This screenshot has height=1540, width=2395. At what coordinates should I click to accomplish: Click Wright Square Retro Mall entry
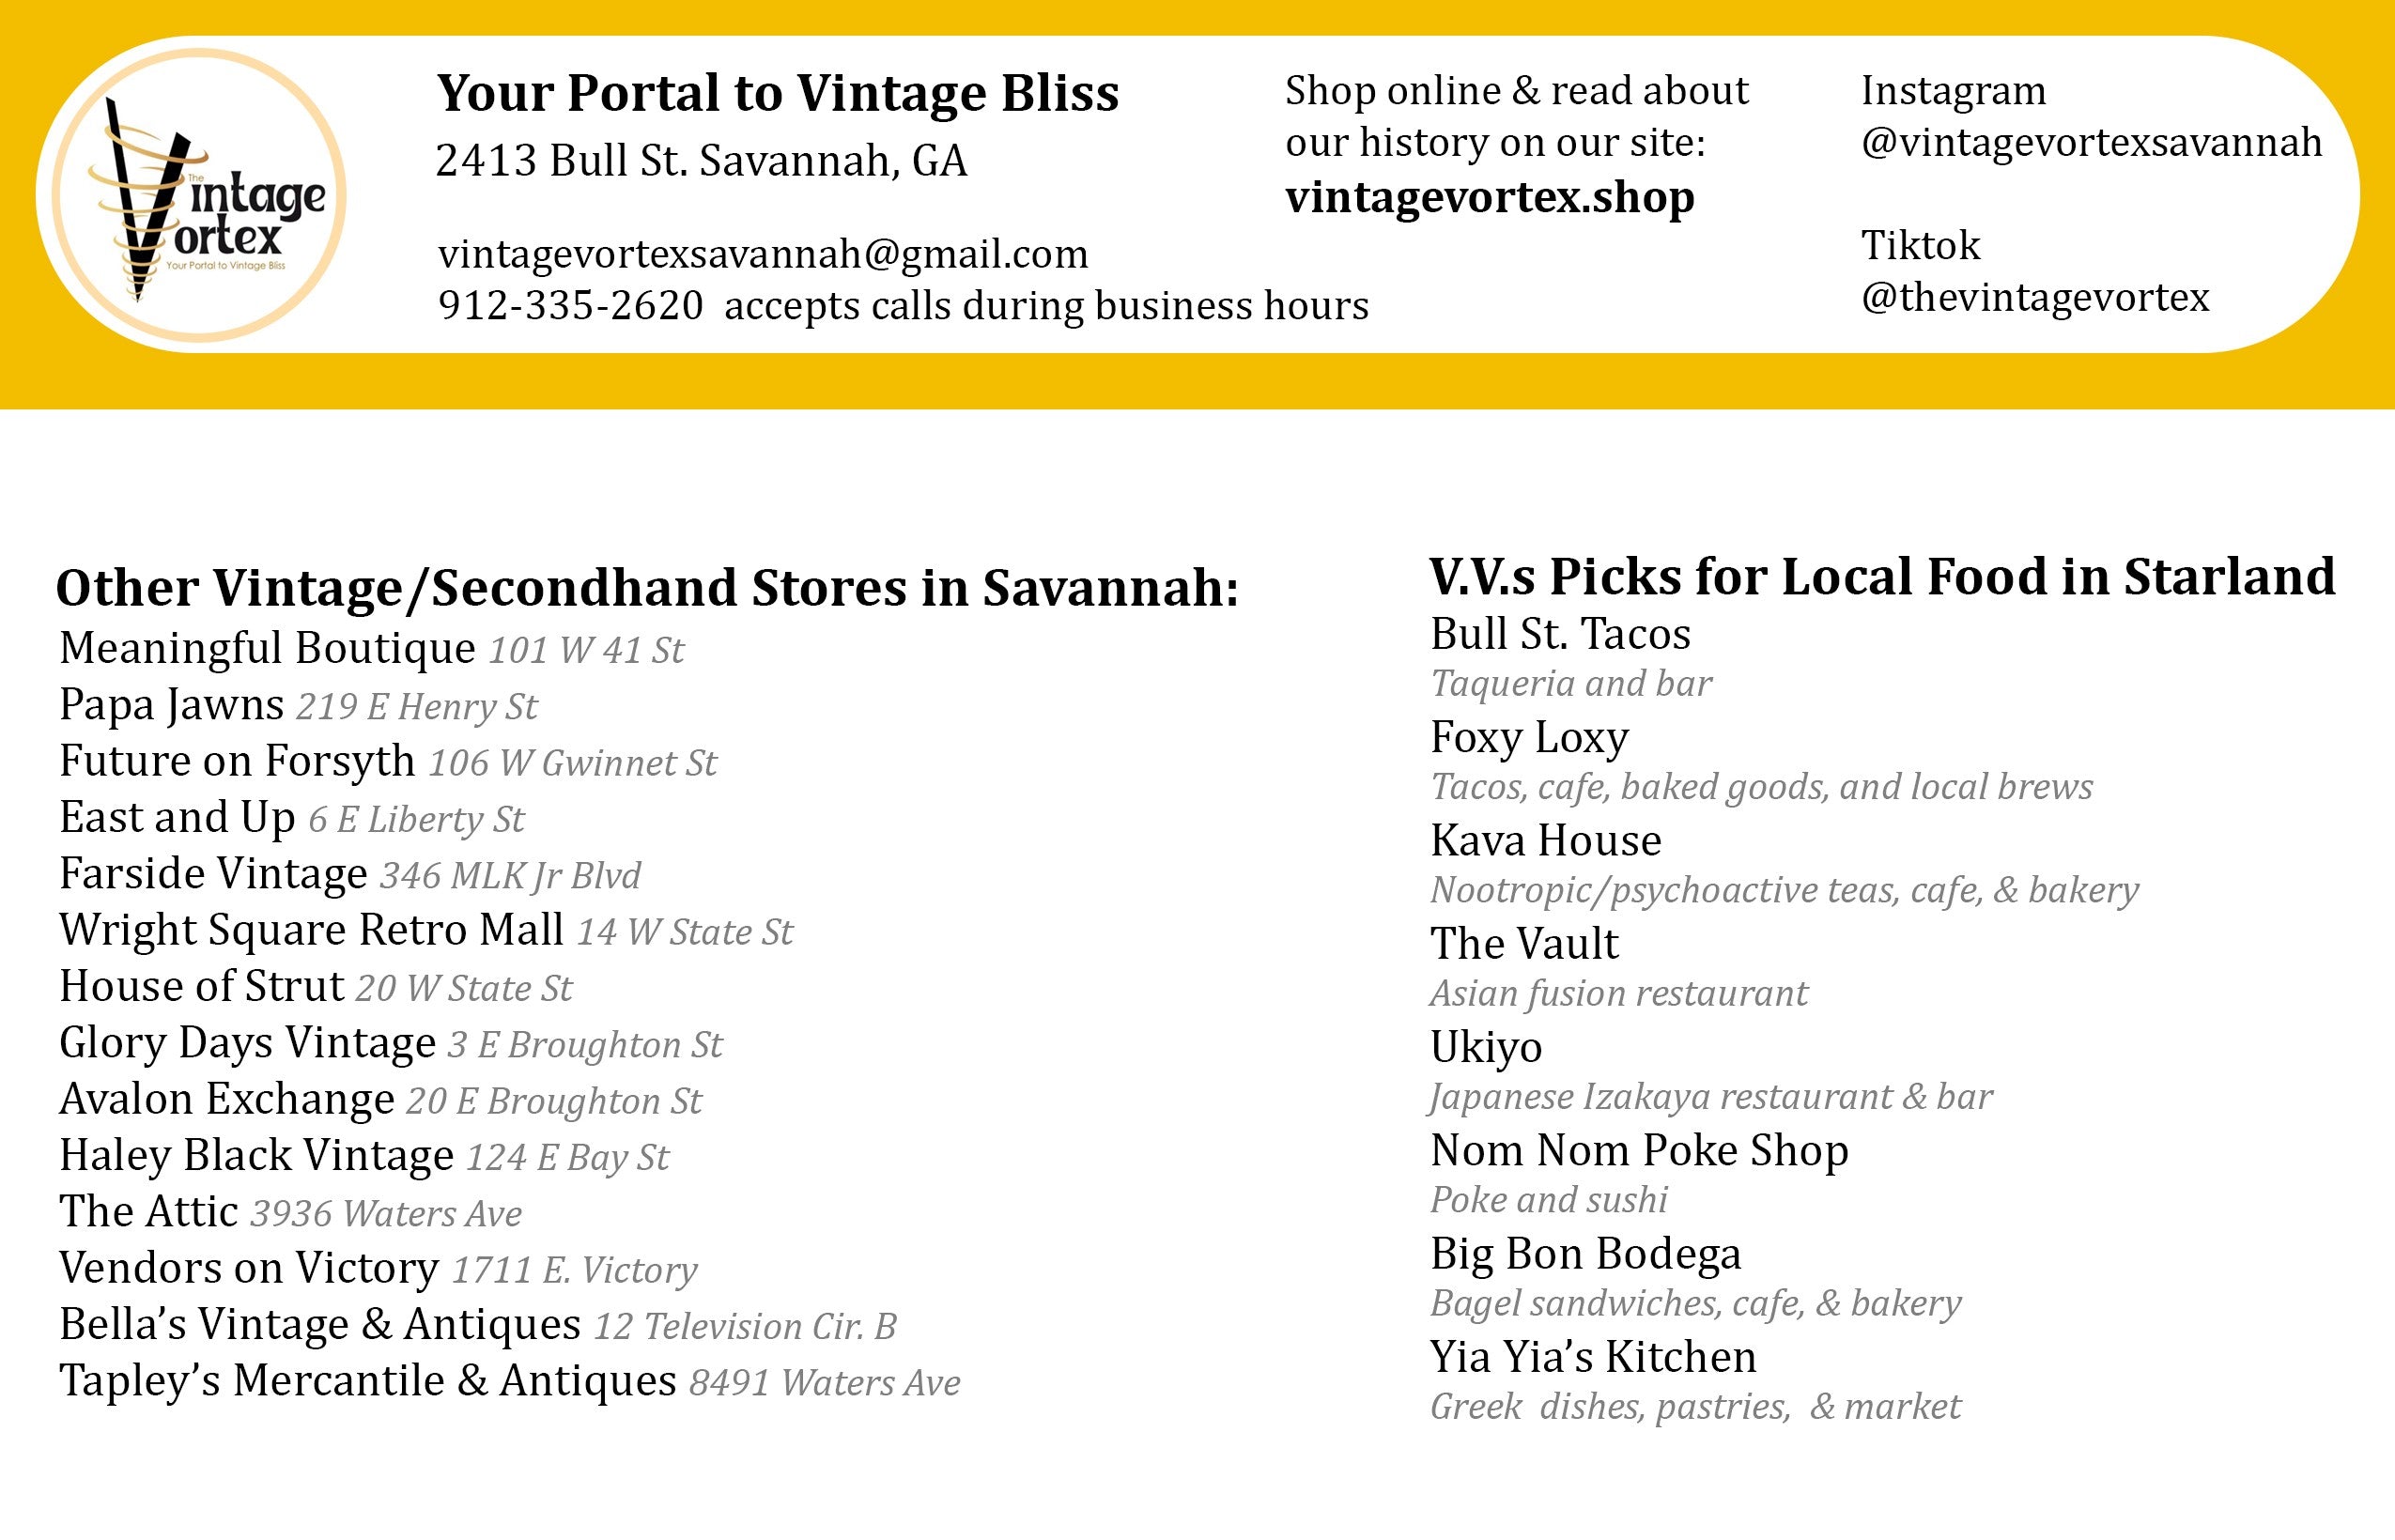pyautogui.click(x=311, y=930)
